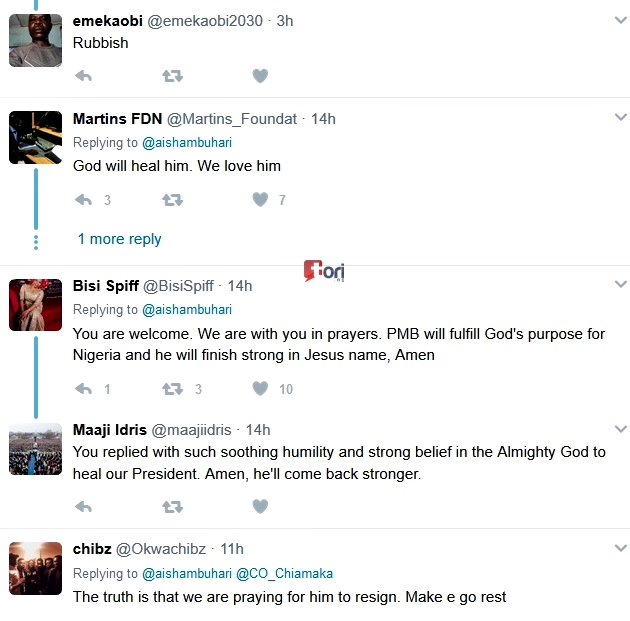Show "1 more reply" in thread

(119, 239)
